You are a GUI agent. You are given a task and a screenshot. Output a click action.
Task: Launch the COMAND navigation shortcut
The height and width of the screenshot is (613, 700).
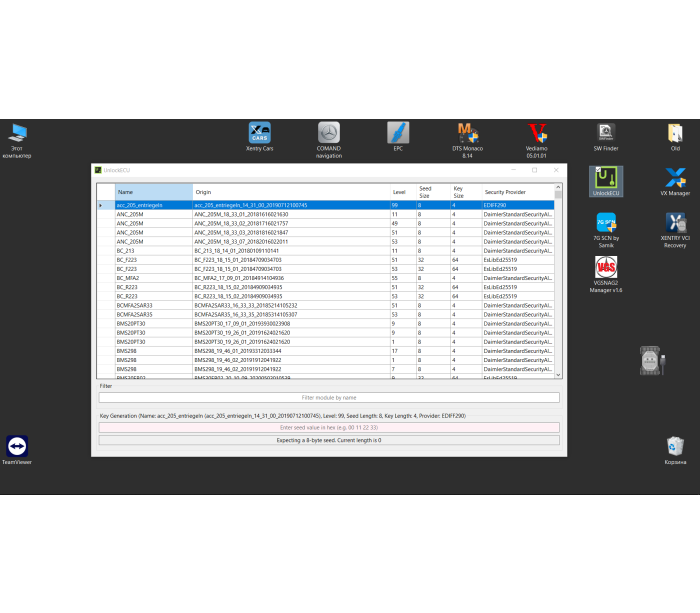pos(328,133)
